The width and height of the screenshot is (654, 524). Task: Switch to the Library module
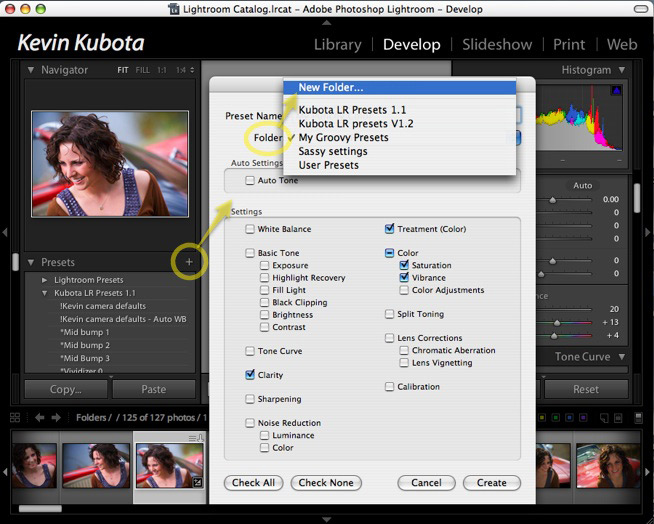click(337, 45)
